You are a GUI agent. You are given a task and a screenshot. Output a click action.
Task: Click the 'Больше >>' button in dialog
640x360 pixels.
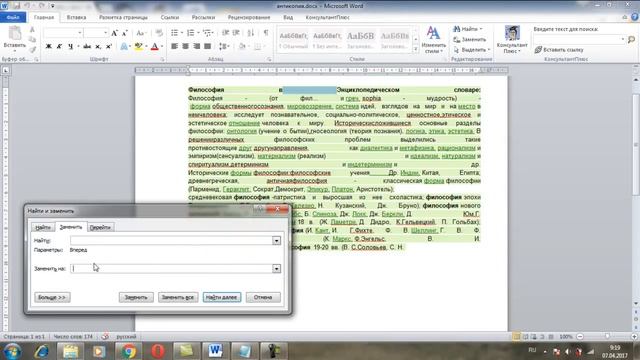click(x=52, y=297)
